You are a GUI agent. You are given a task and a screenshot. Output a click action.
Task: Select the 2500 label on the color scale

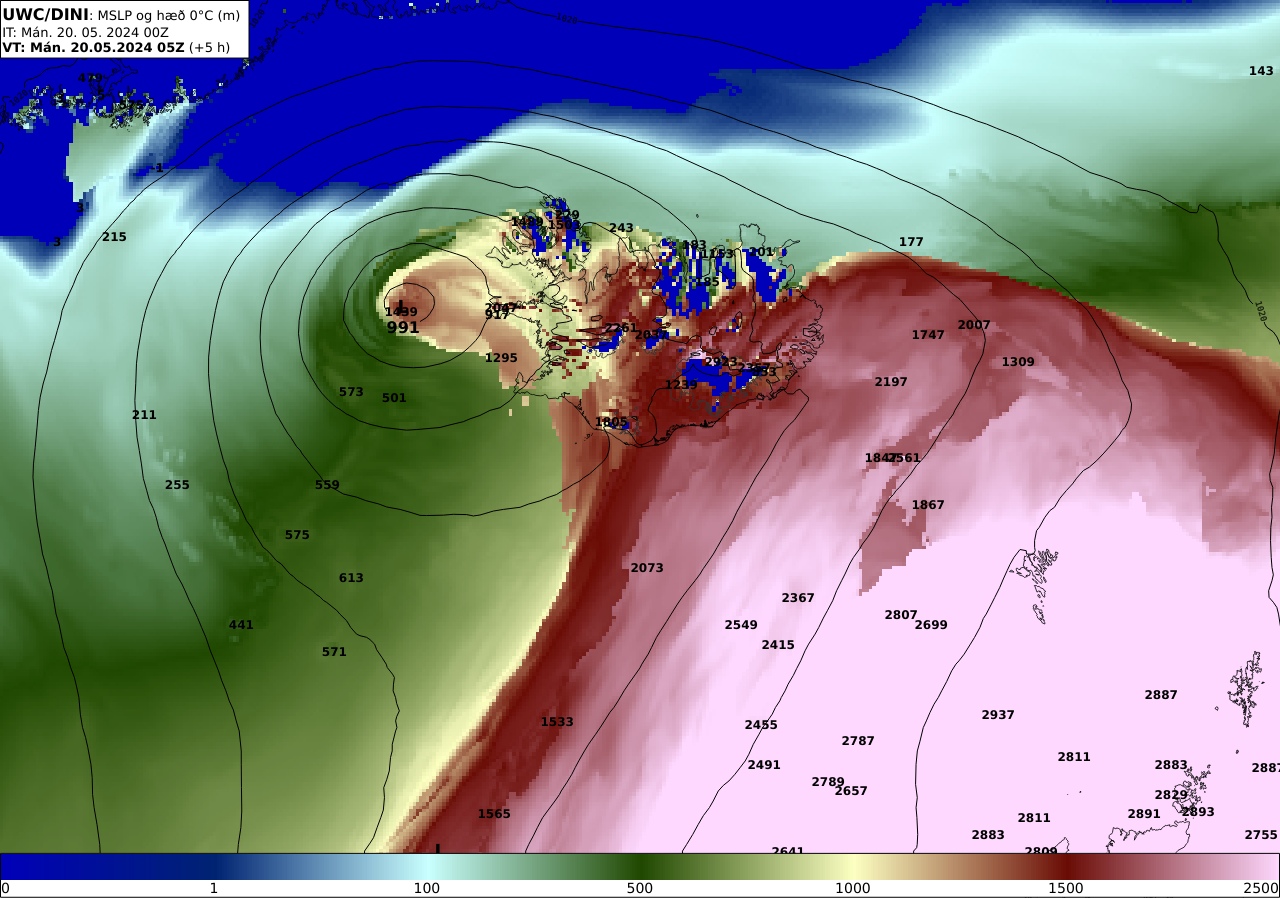(1261, 888)
